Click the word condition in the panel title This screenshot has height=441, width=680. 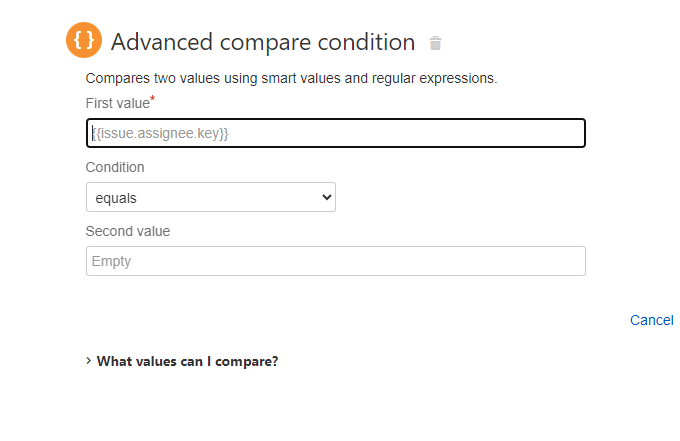tap(366, 42)
